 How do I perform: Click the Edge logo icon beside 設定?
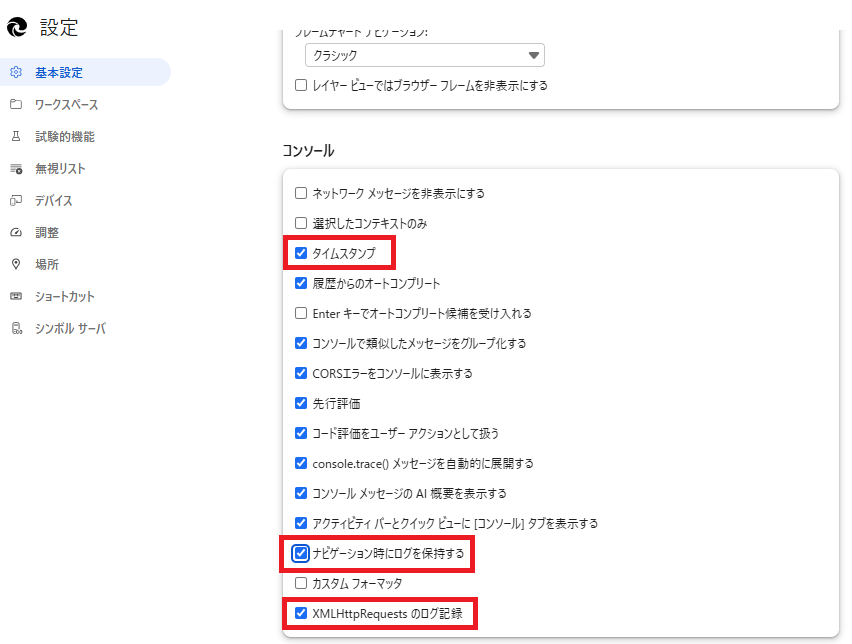point(16,28)
